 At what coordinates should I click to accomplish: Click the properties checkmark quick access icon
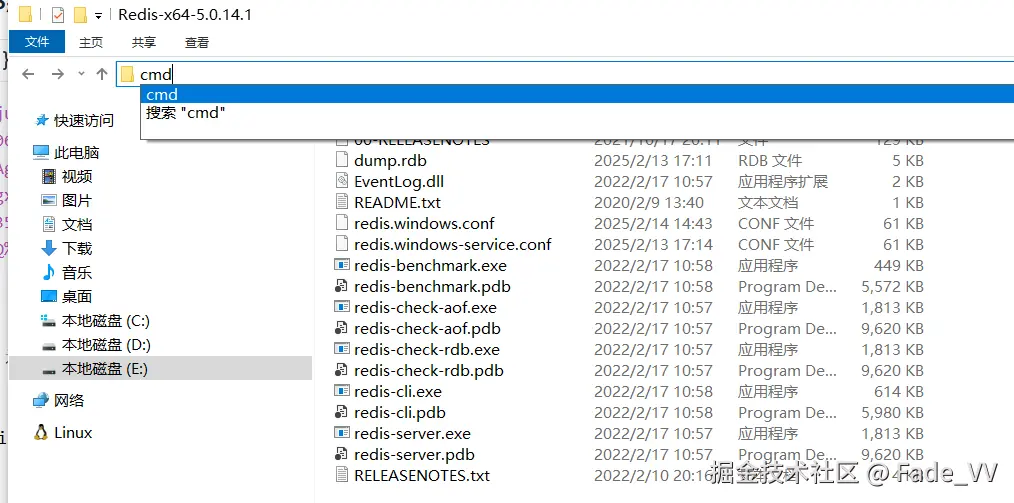(x=58, y=15)
